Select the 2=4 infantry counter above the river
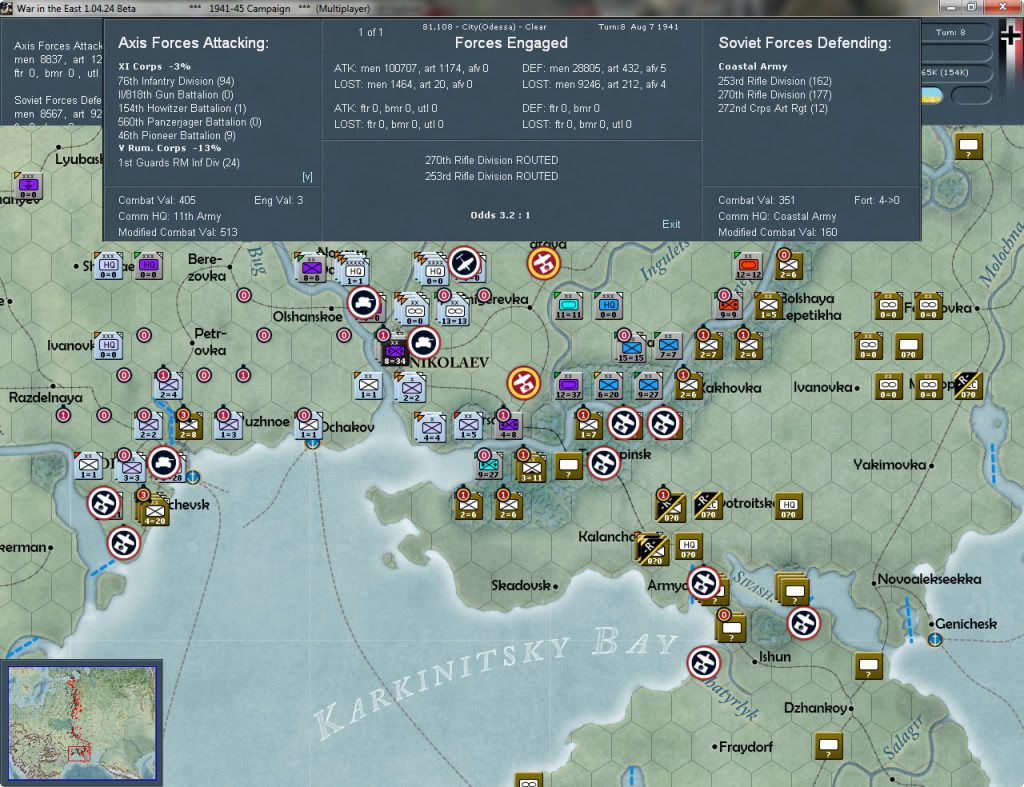 click(x=168, y=385)
